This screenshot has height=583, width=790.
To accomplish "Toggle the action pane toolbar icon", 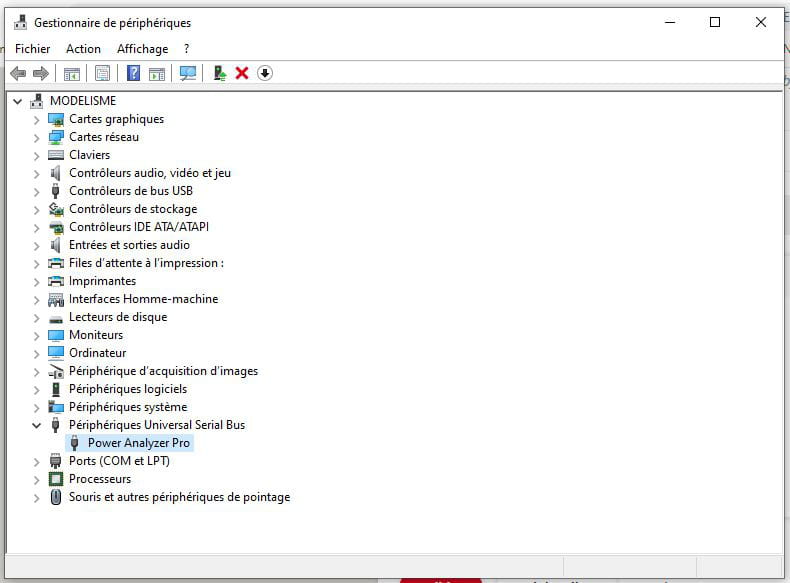I will [157, 74].
